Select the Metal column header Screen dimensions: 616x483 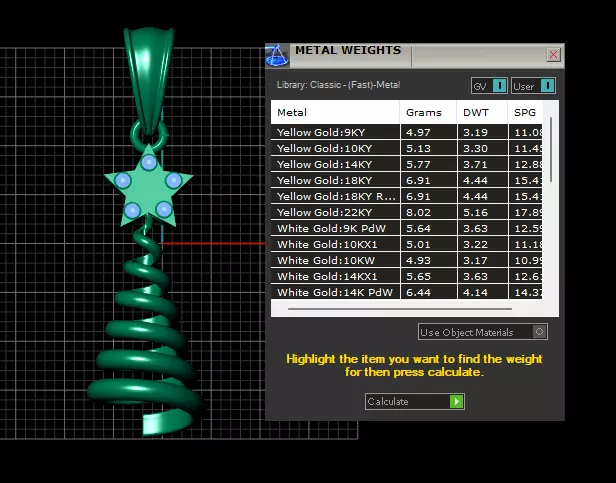coord(335,112)
